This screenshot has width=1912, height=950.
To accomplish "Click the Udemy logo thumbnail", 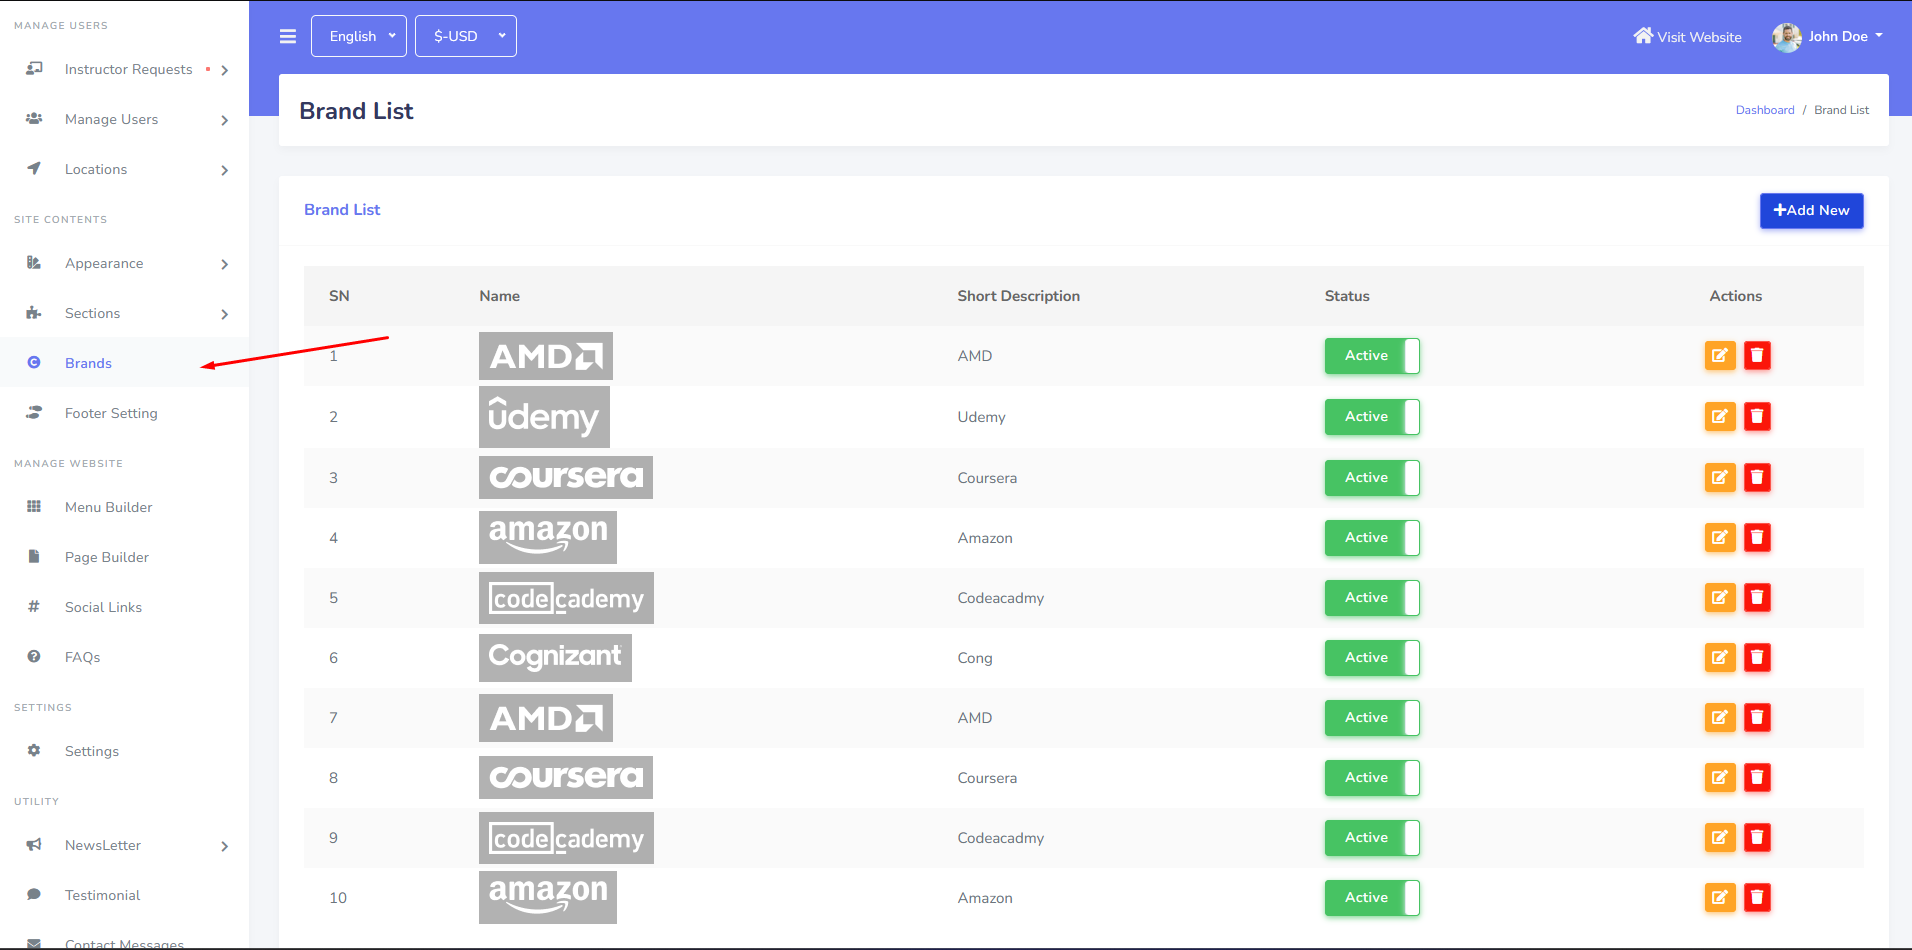I will (x=544, y=417).
